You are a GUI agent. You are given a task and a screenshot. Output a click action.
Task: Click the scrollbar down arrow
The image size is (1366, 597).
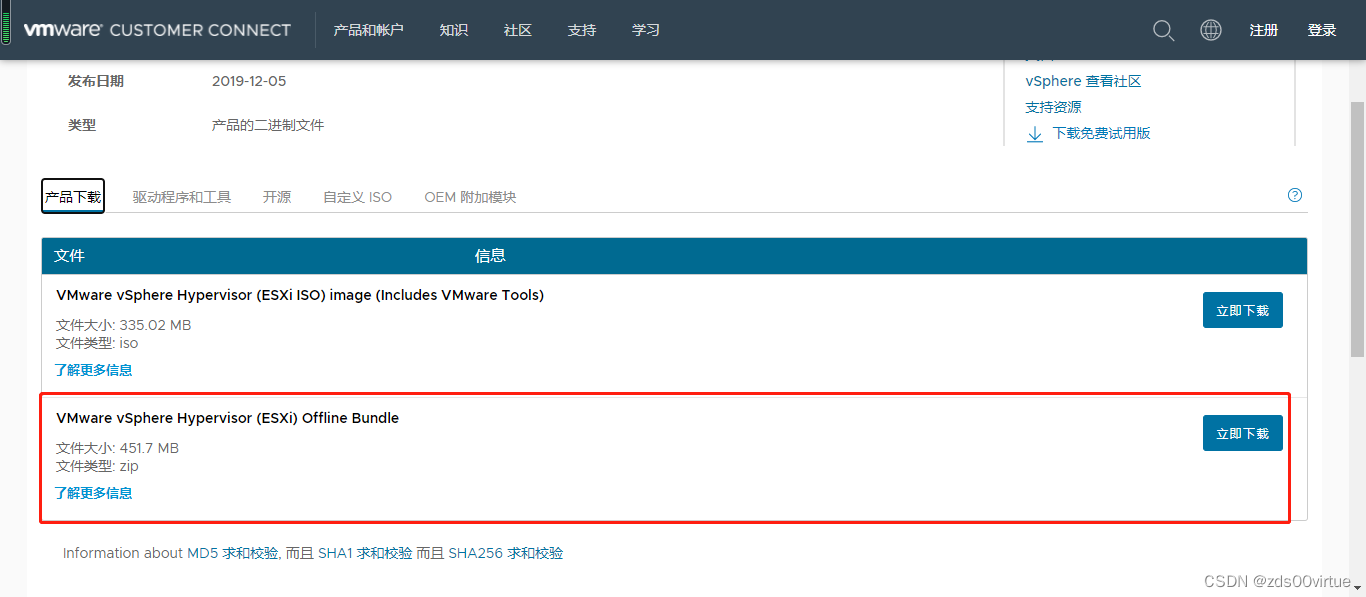click(1357, 588)
